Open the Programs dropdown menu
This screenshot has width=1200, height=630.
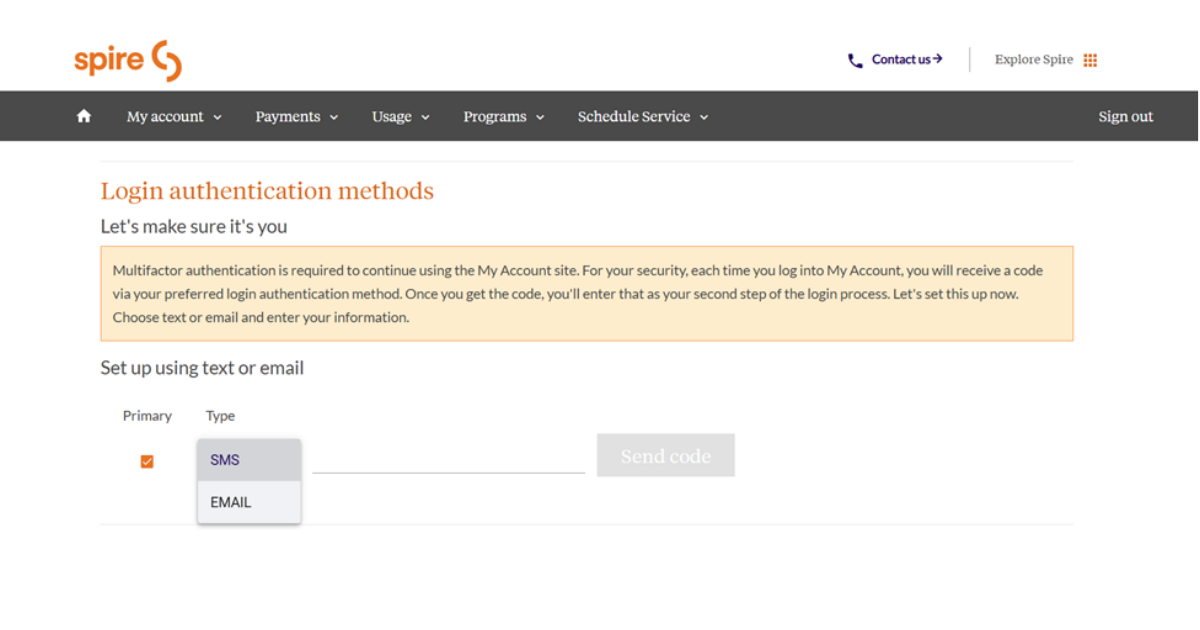point(503,116)
